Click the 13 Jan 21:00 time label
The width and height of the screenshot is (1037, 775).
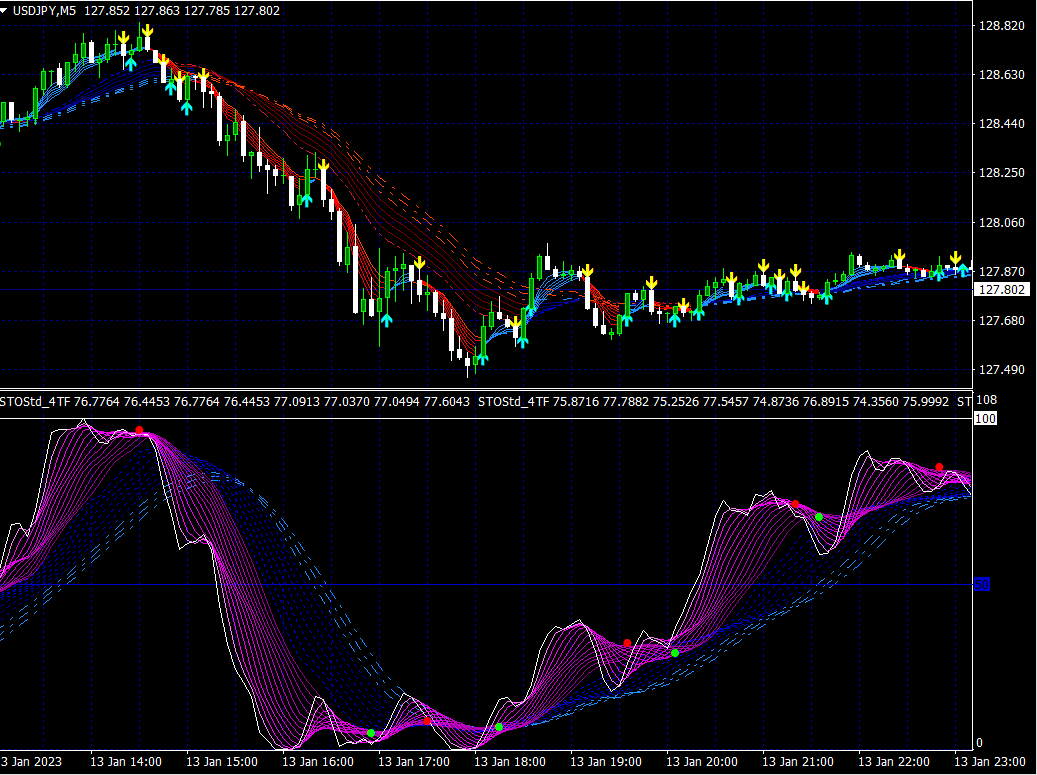[798, 762]
